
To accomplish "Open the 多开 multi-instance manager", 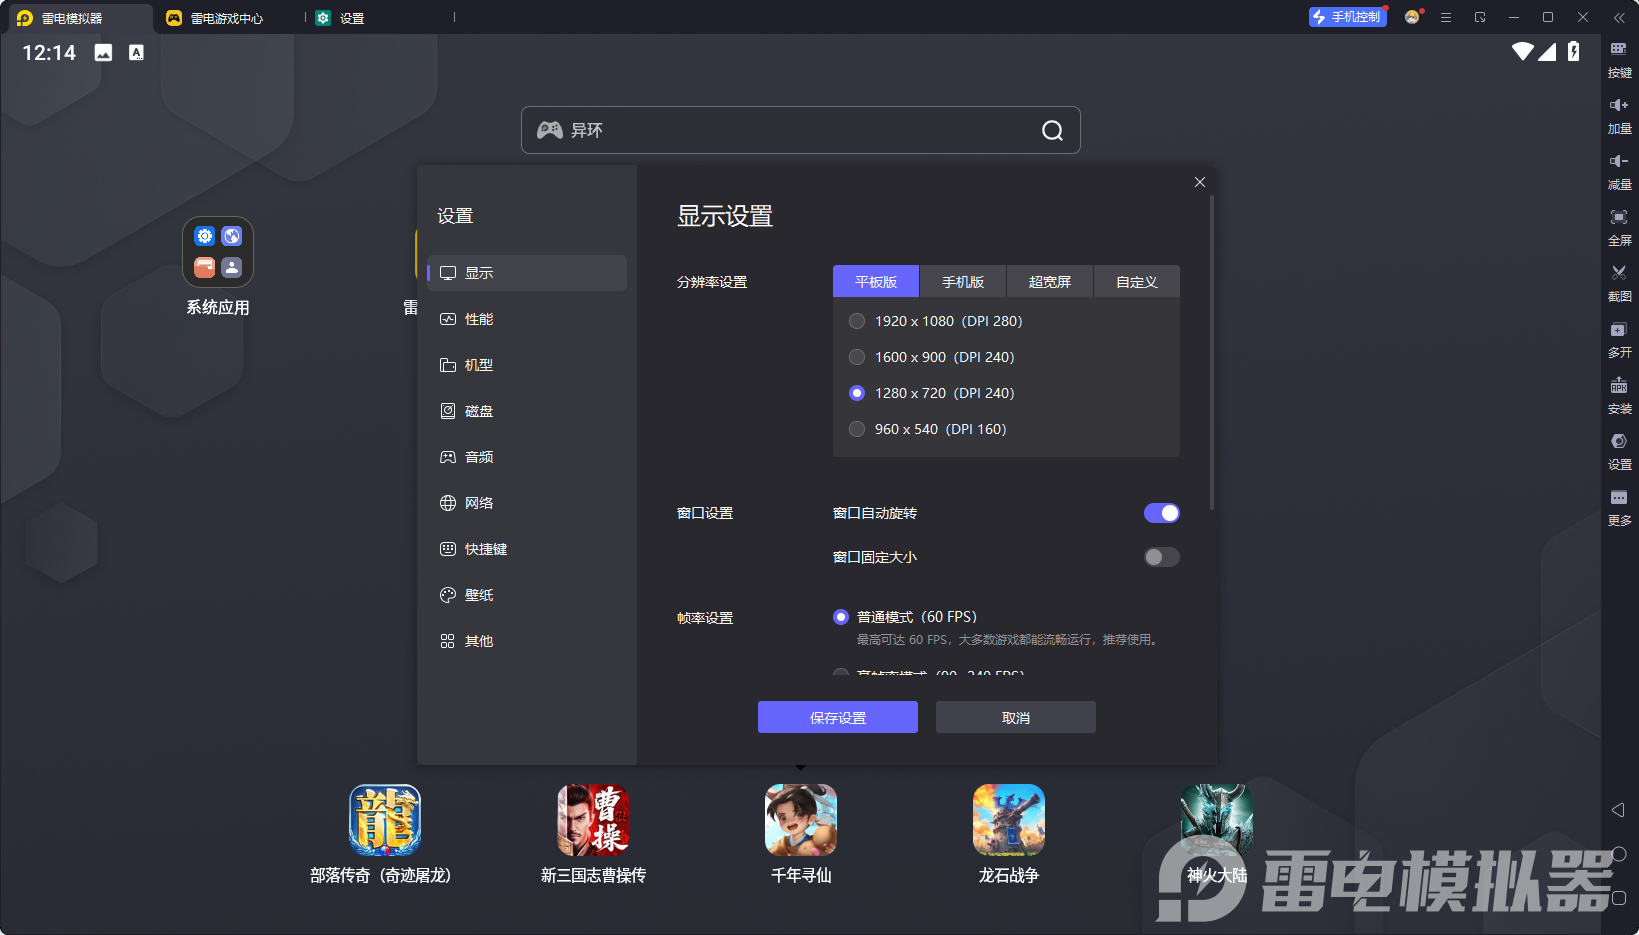I will coord(1619,339).
